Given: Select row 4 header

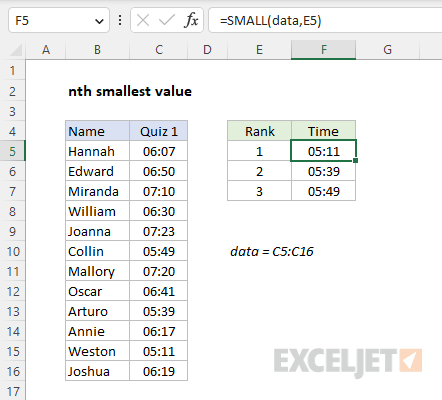Looking at the screenshot, I should (13, 131).
